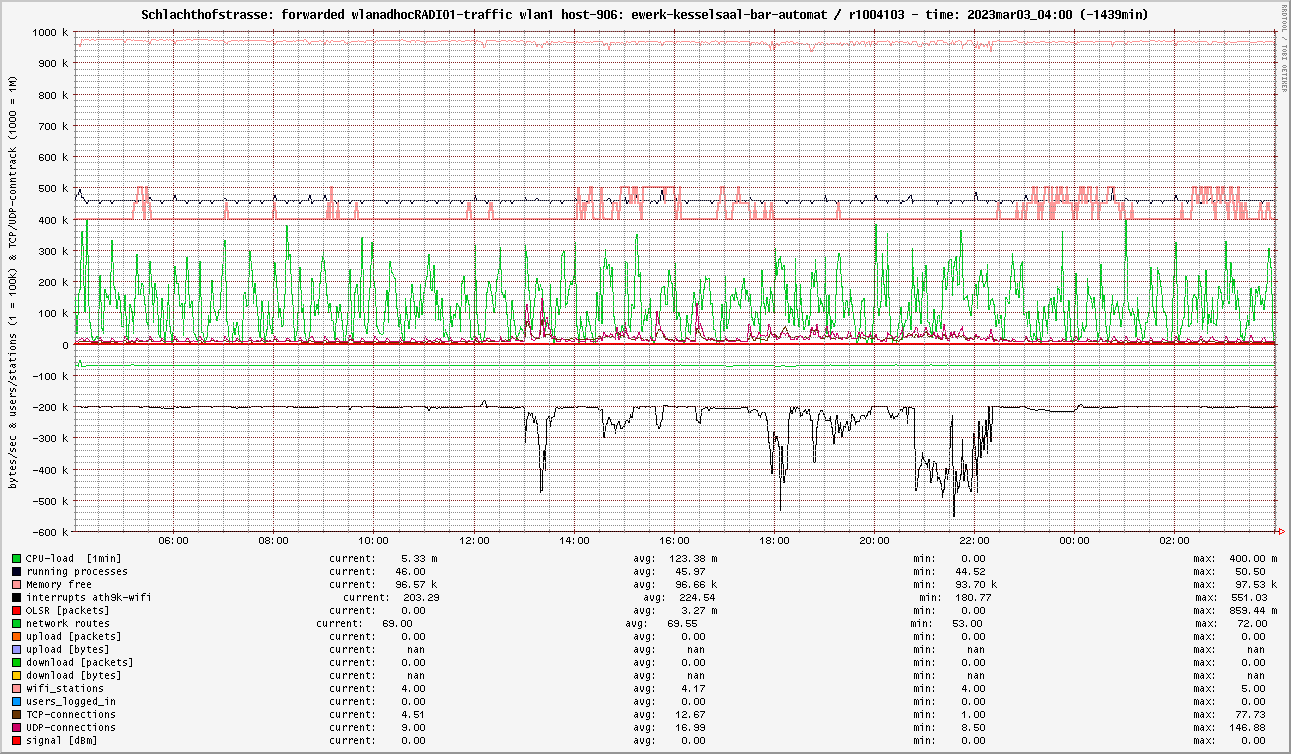1291x754 pixels.
Task: Click the interrupts ath9k-wifi legend swatch
Action: (17, 597)
